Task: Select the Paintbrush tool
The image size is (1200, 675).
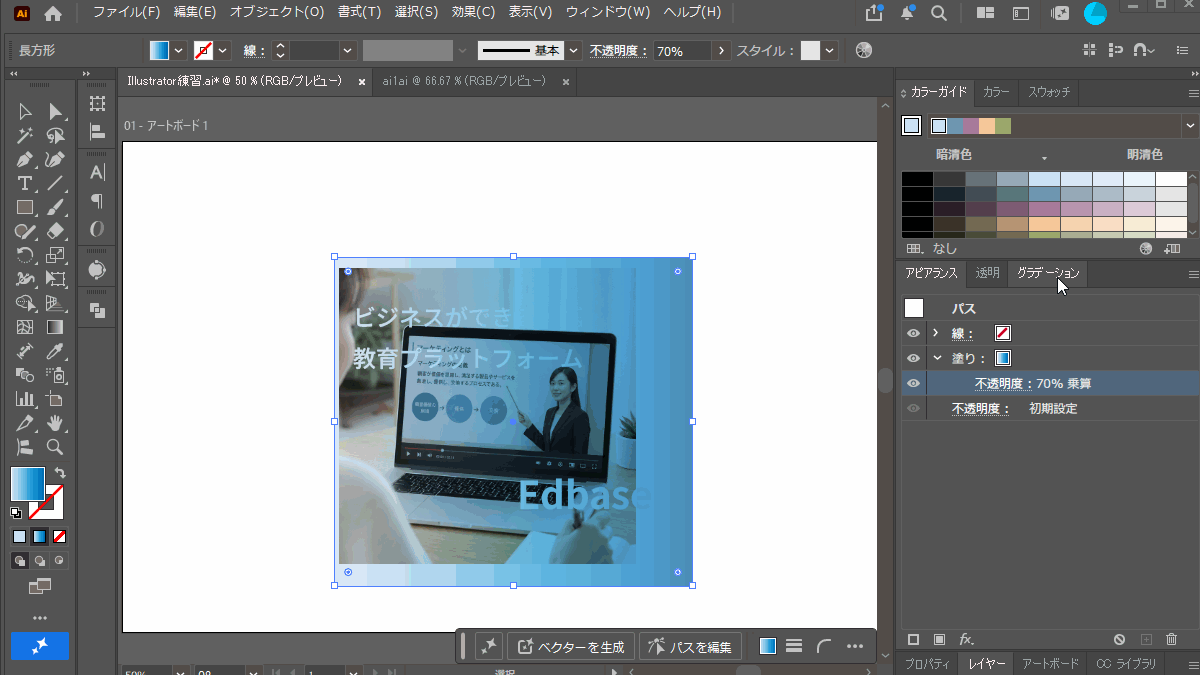Action: click(56, 207)
